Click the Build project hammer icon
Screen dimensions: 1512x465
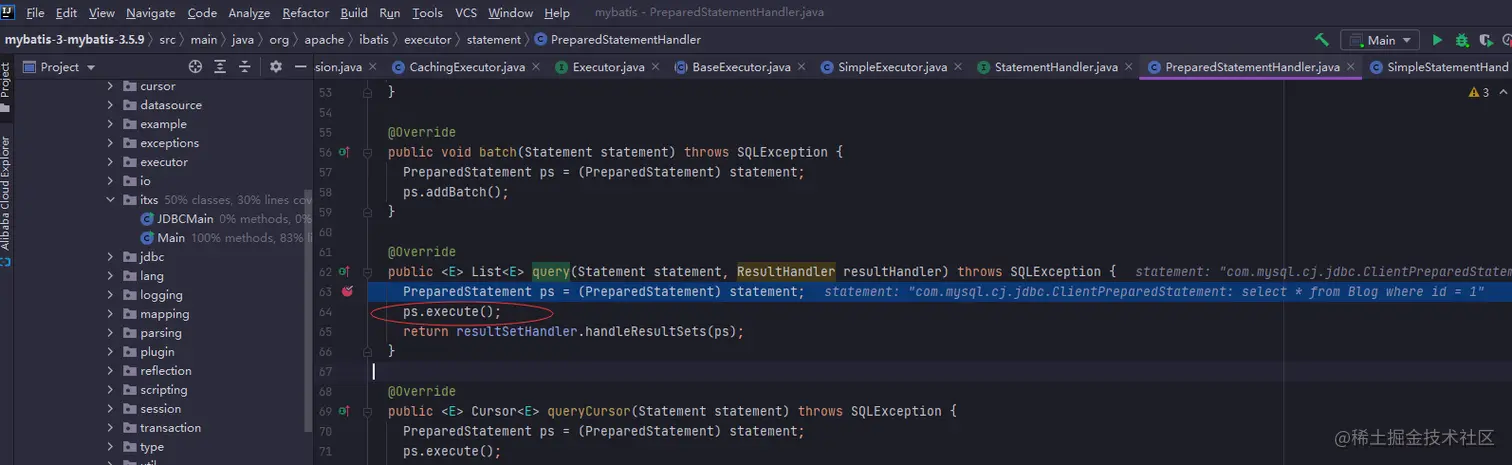tap(1322, 40)
